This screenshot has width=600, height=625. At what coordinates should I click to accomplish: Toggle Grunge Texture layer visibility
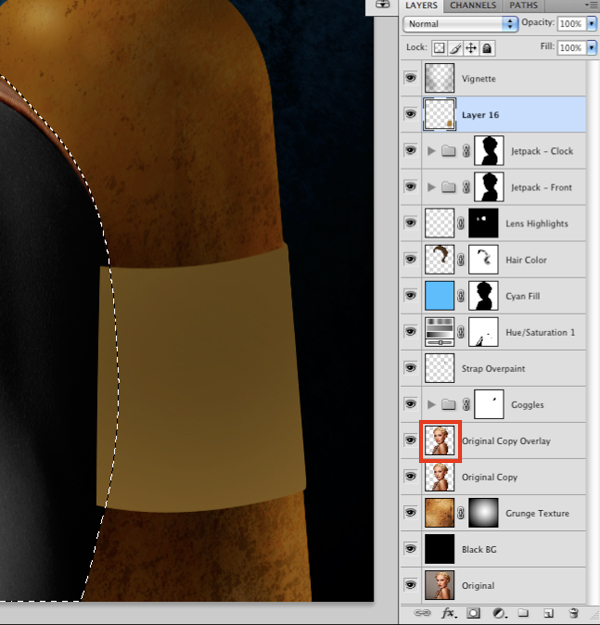coord(410,513)
